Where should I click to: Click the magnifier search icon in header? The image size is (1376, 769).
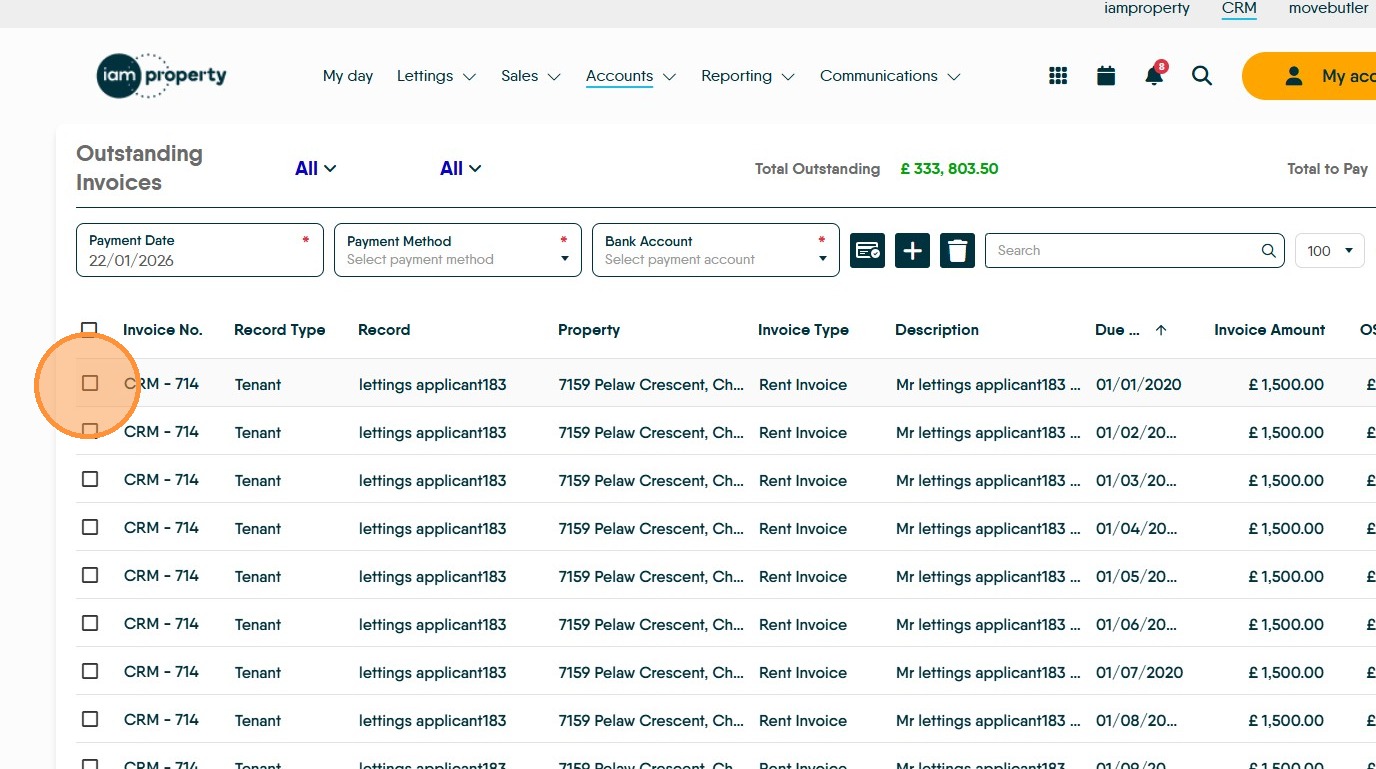coord(1202,76)
